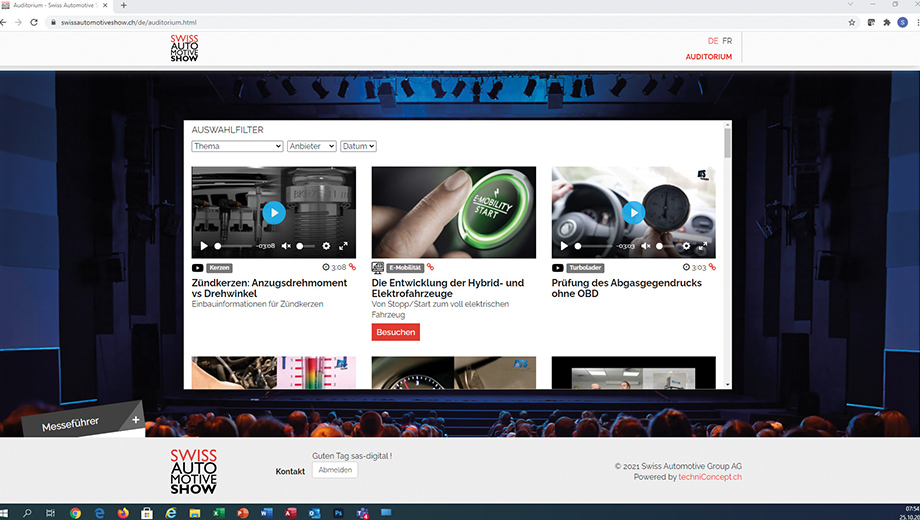This screenshot has width=920, height=520.
Task: Bookmark this page with star icon
Action: [x=852, y=22]
